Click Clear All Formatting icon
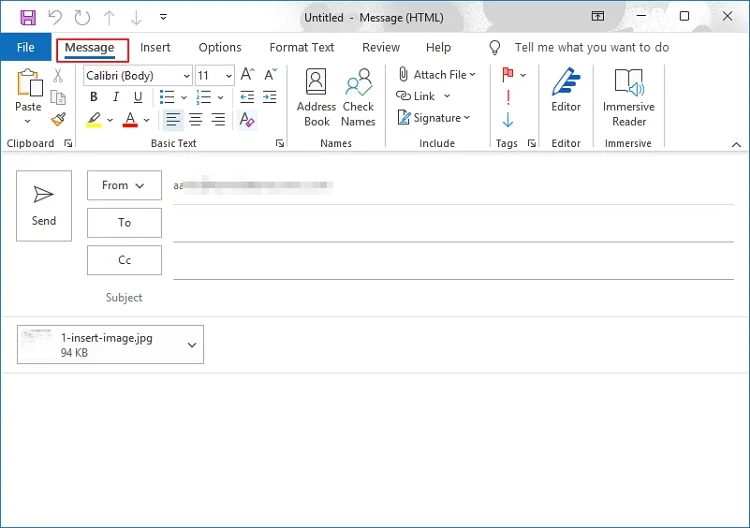This screenshot has height=528, width=750. (x=247, y=120)
